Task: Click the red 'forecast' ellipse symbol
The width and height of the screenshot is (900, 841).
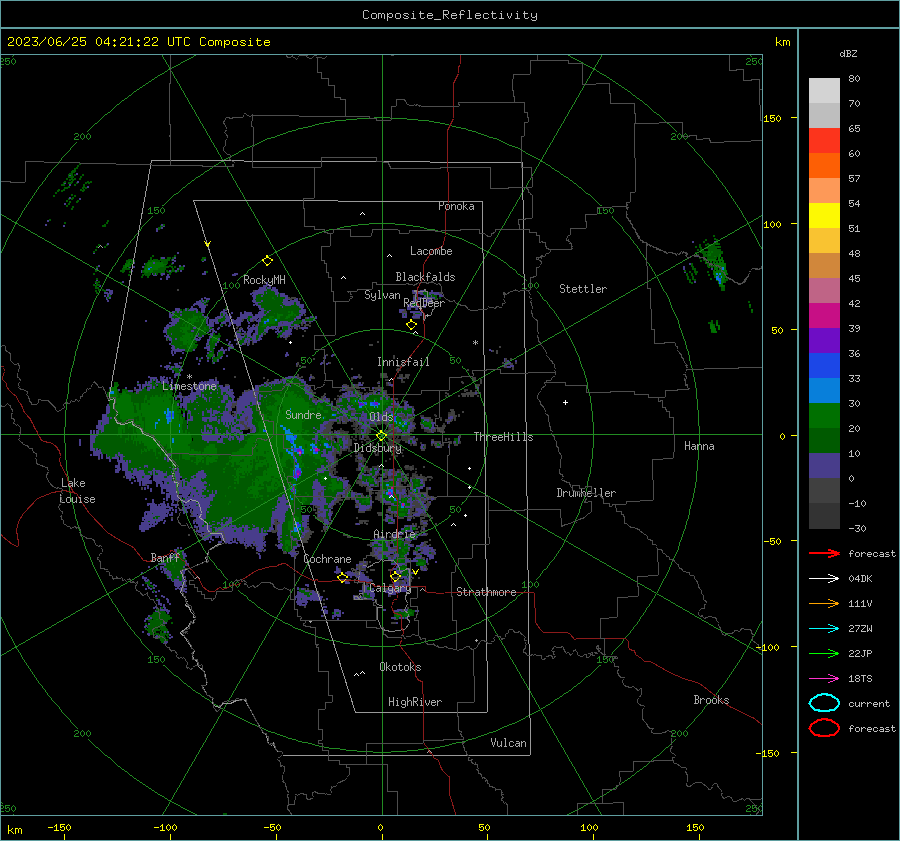Action: pos(824,728)
